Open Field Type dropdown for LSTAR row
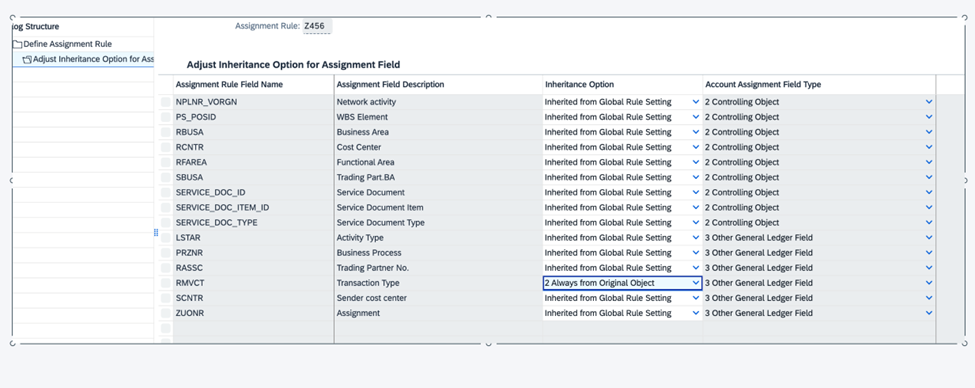The width and height of the screenshot is (975, 388). pos(929,238)
